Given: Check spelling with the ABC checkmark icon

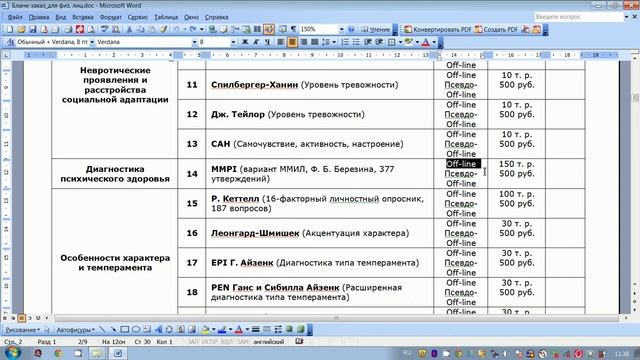Looking at the screenshot, I should pos(104,29).
